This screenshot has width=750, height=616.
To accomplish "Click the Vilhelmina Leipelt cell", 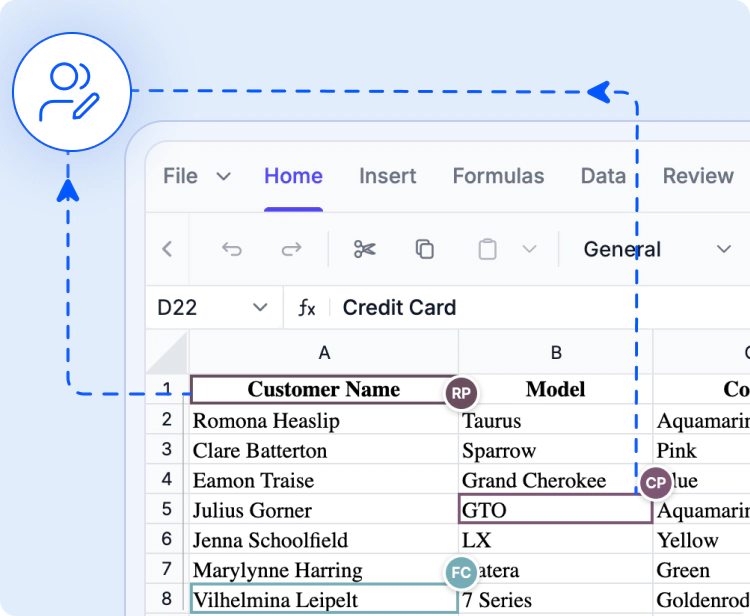I will (x=324, y=599).
